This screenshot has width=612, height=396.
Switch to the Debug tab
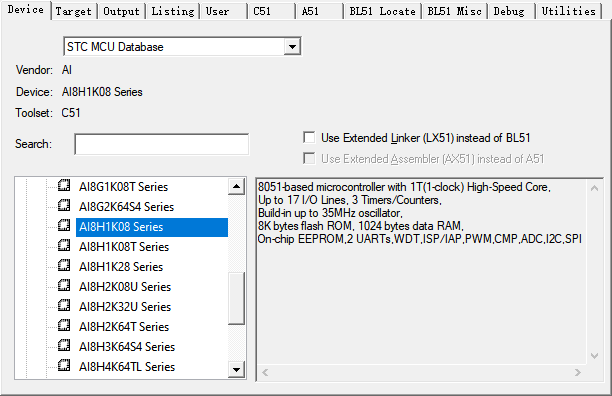[512, 11]
